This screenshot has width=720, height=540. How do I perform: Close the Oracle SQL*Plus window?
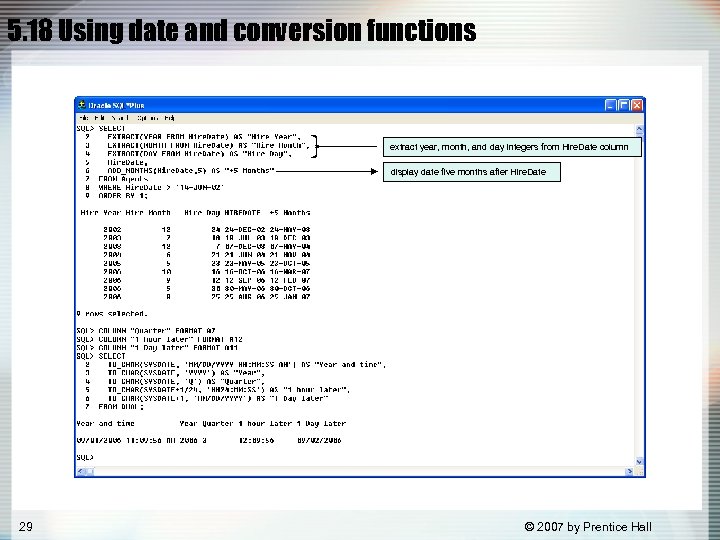pyautogui.click(x=637, y=106)
